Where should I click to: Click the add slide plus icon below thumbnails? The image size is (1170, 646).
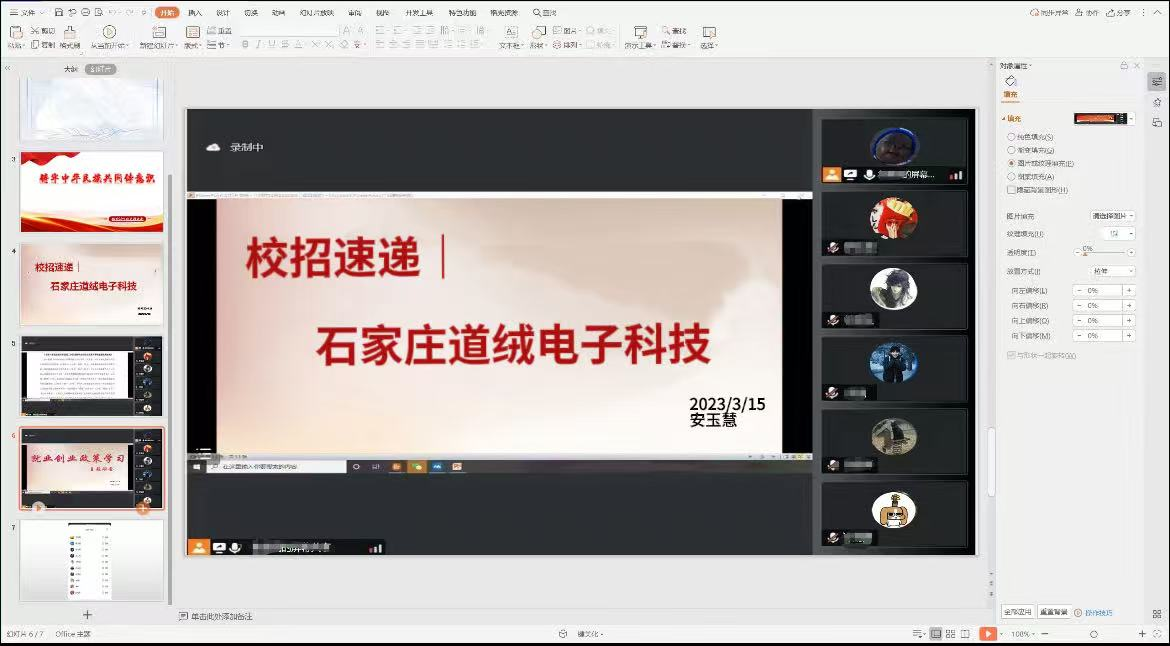(x=87, y=615)
